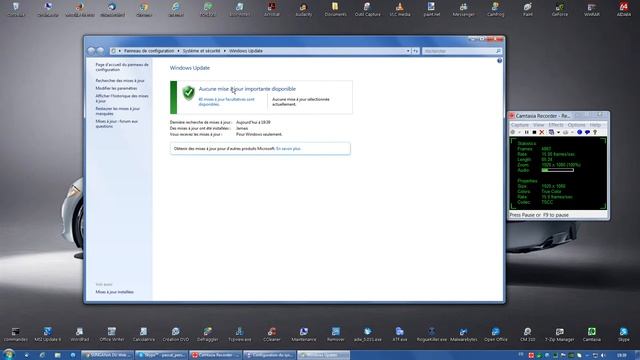Click the taskbar clock
The height and width of the screenshot is (360, 640).
tap(622, 356)
